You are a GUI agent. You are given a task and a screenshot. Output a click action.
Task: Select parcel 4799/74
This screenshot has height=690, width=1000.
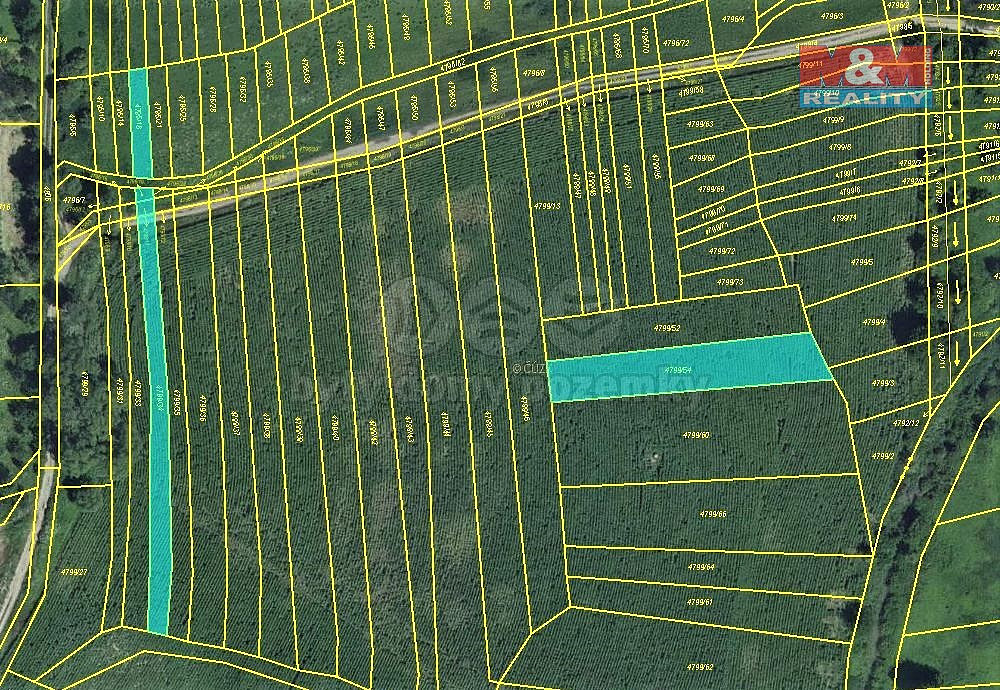[x=844, y=218]
